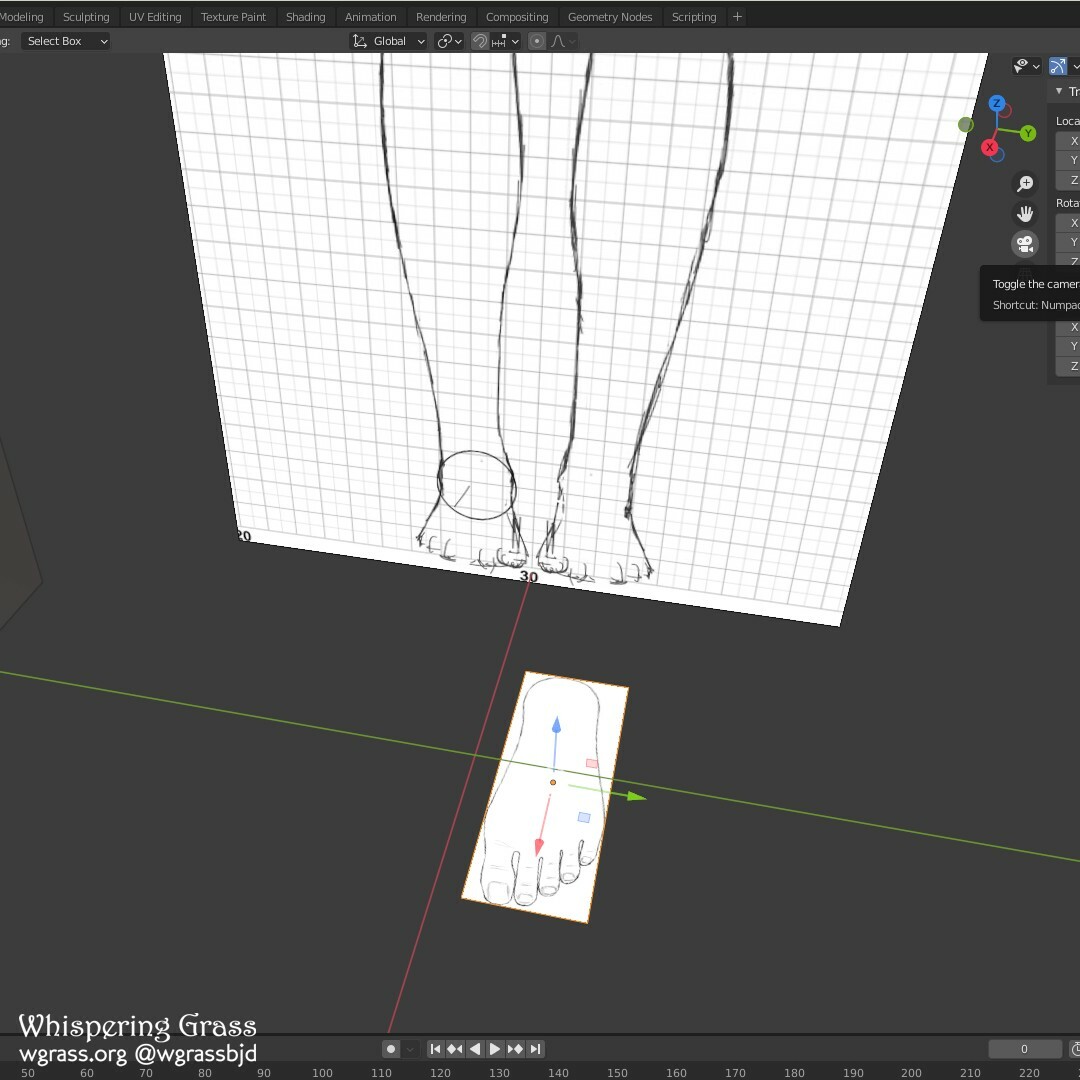The height and width of the screenshot is (1080, 1080).
Task: Switch to the Rendering workspace tab
Action: click(x=441, y=17)
